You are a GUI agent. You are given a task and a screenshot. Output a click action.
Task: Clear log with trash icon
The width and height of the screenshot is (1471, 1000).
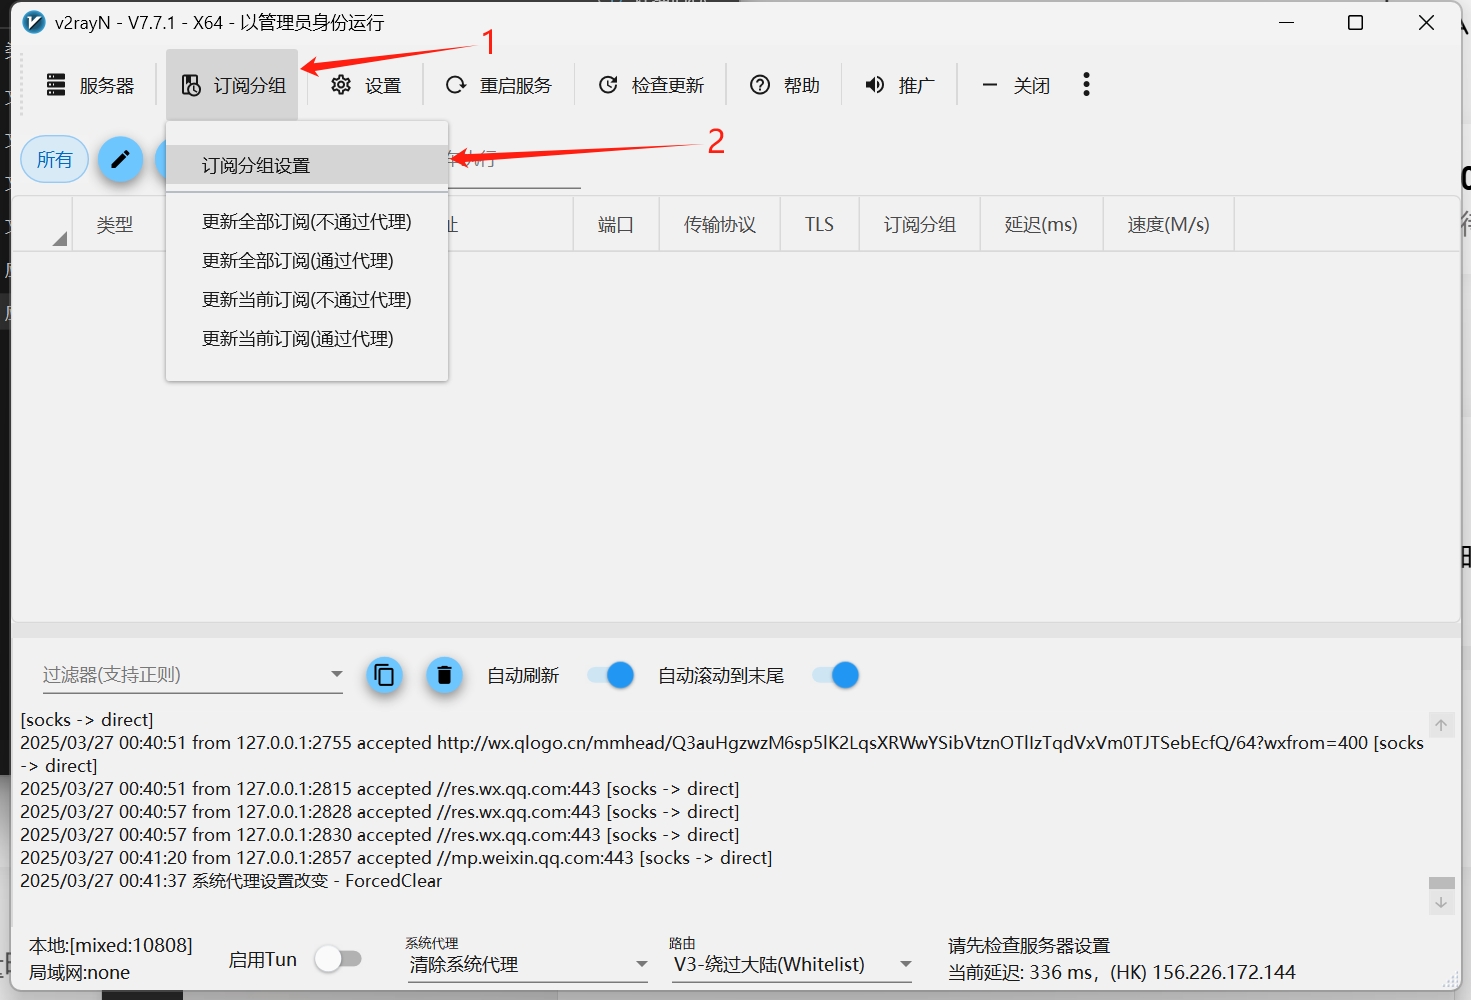coord(445,676)
